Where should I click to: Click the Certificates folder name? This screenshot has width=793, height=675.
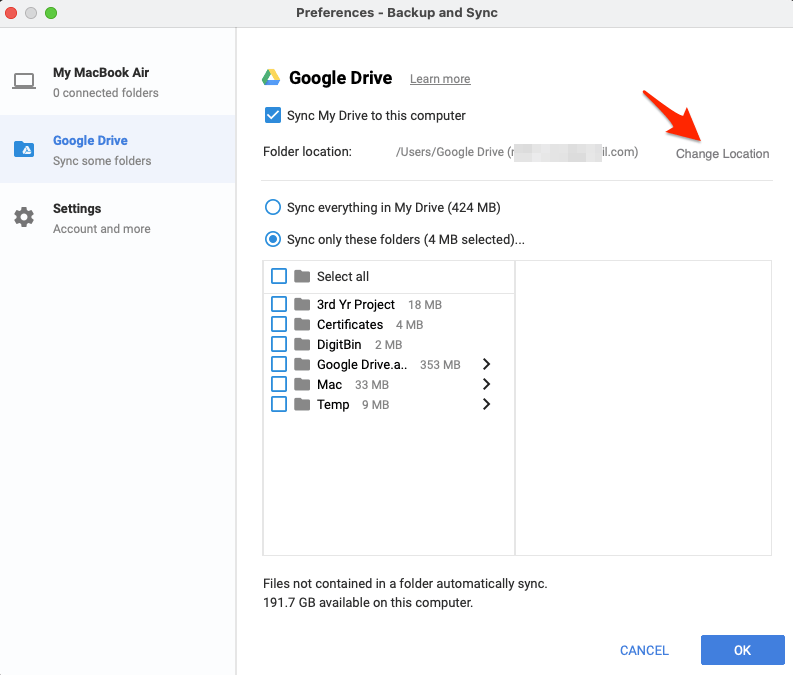(x=350, y=325)
